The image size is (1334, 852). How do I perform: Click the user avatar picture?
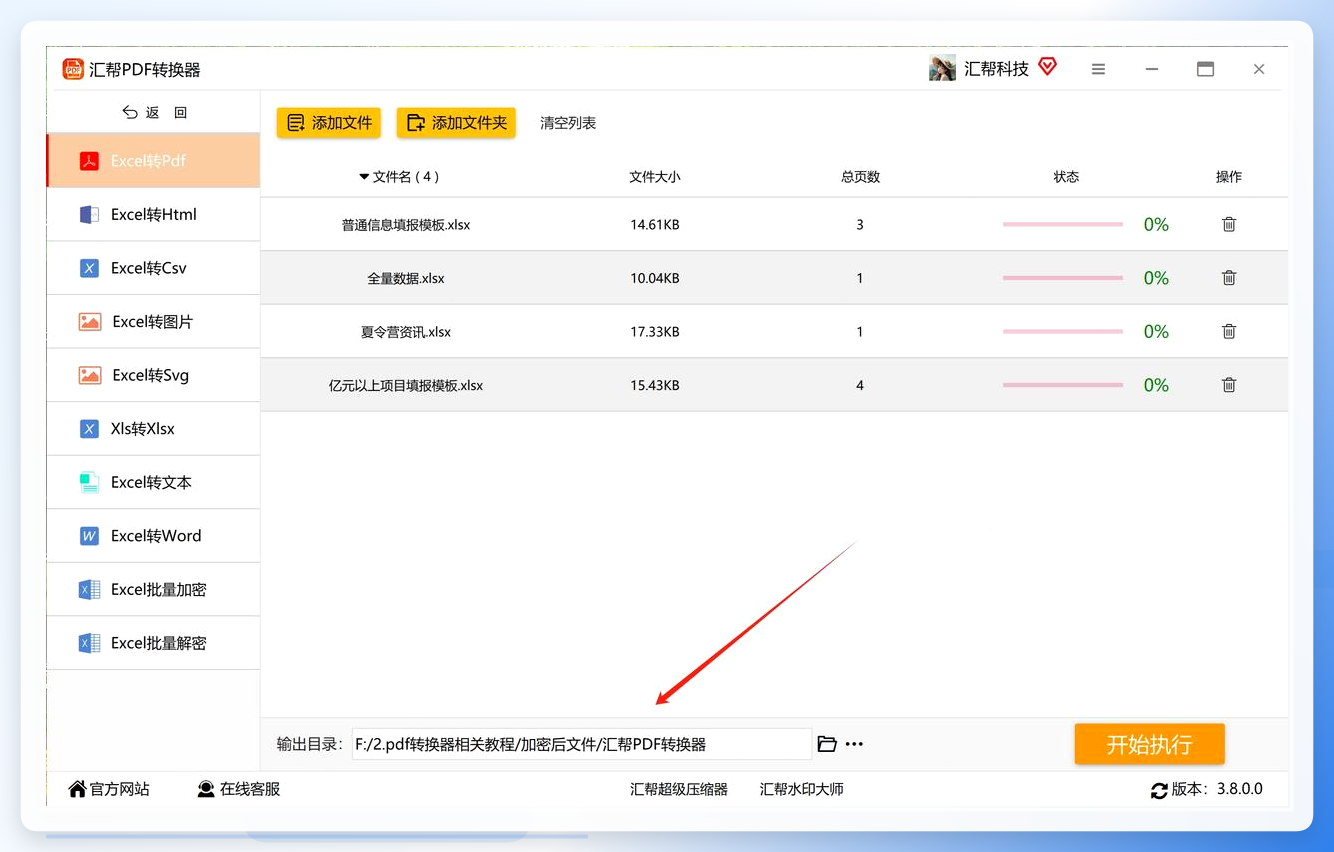942,68
